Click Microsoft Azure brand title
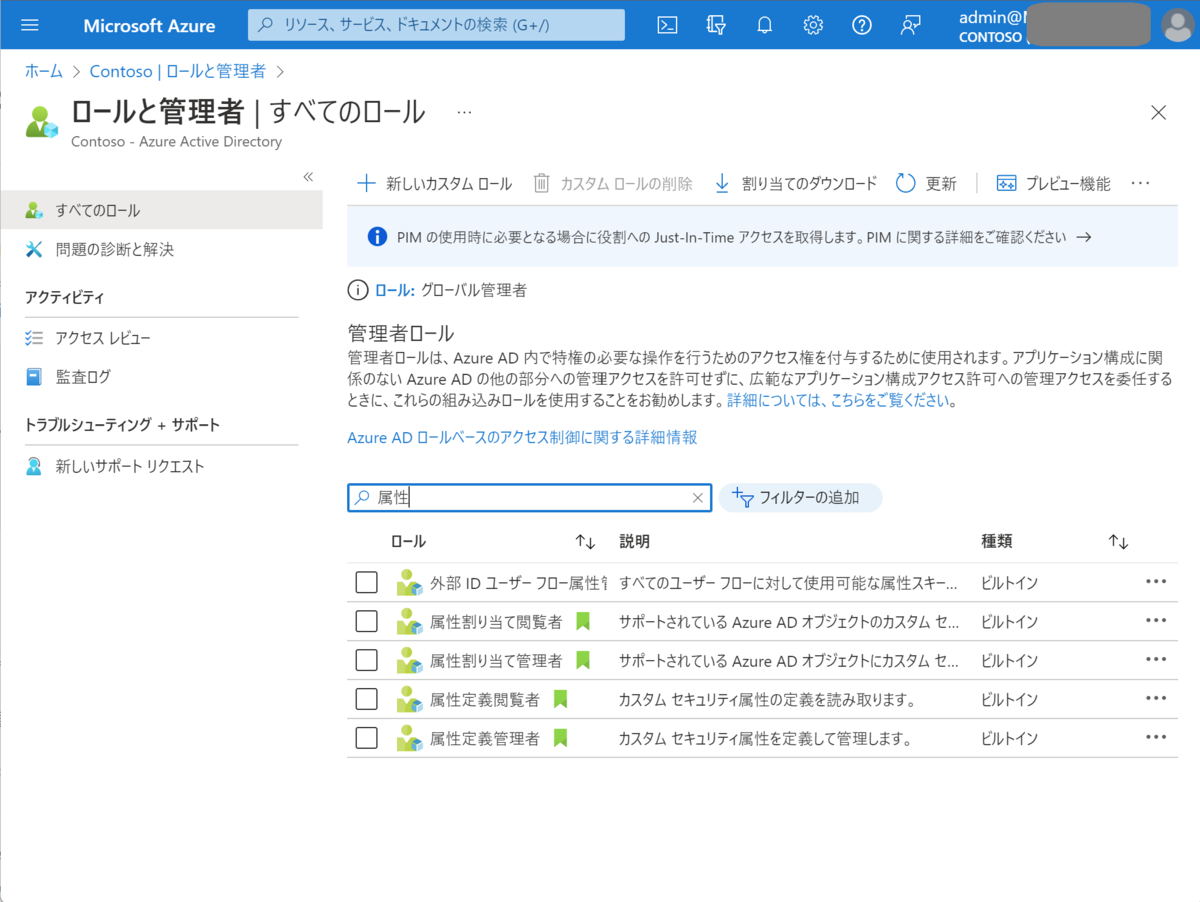This screenshot has height=902, width=1200. pos(149,25)
